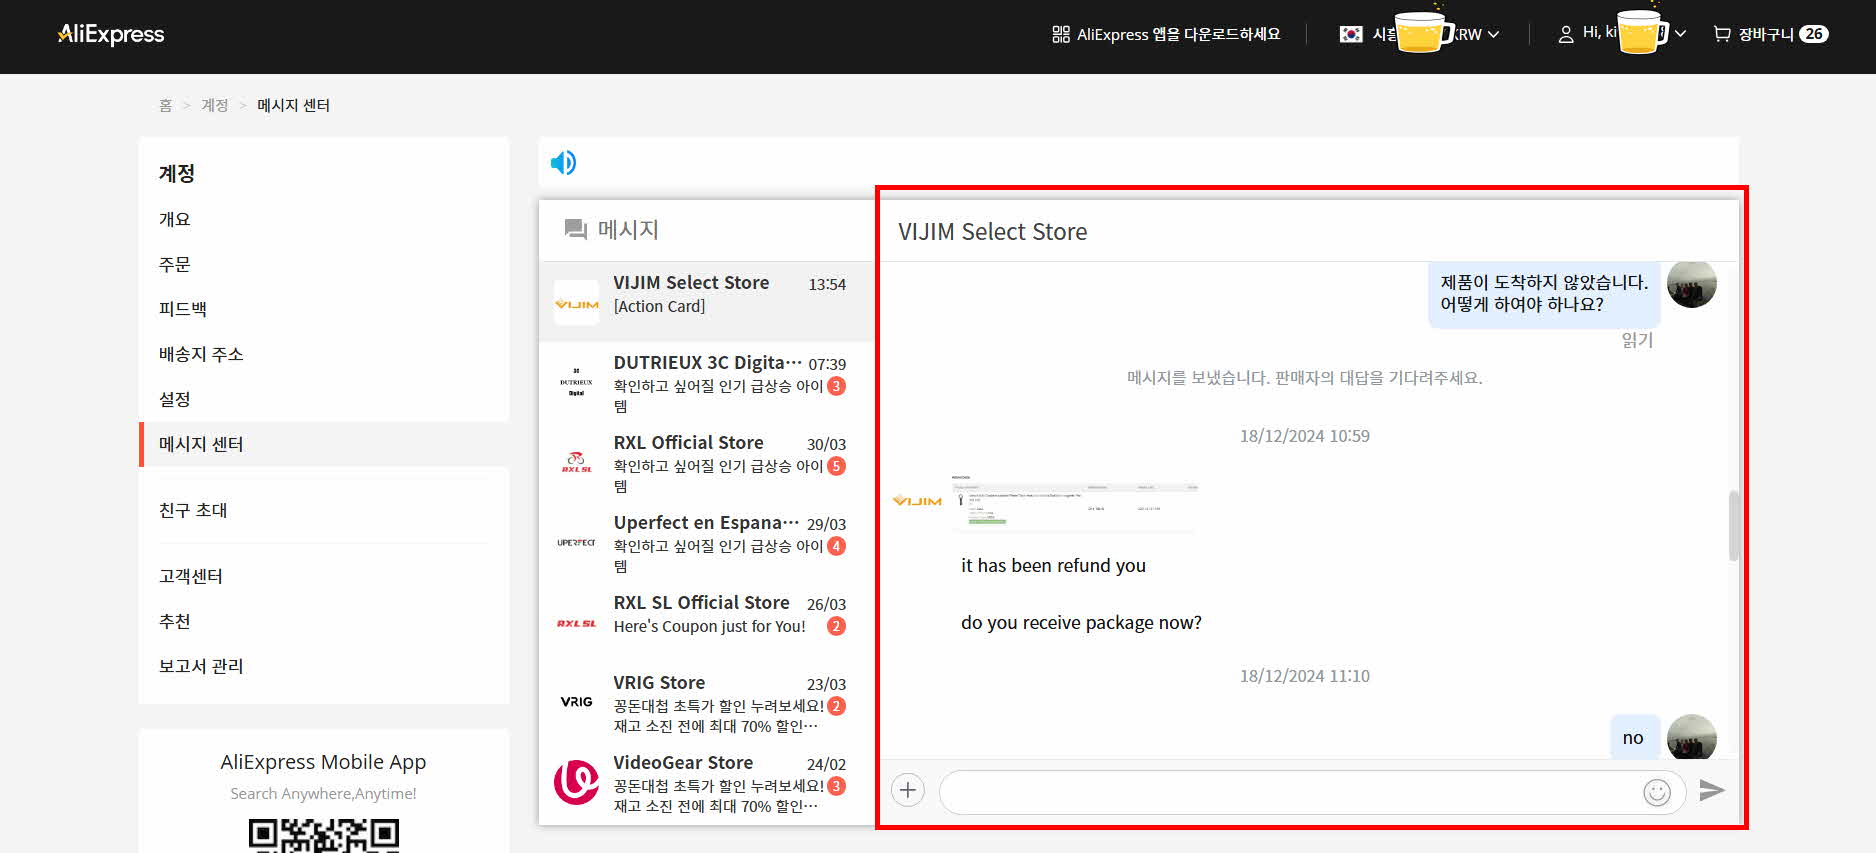Click the refund screenshot thumbnail in chat

click(x=1075, y=503)
